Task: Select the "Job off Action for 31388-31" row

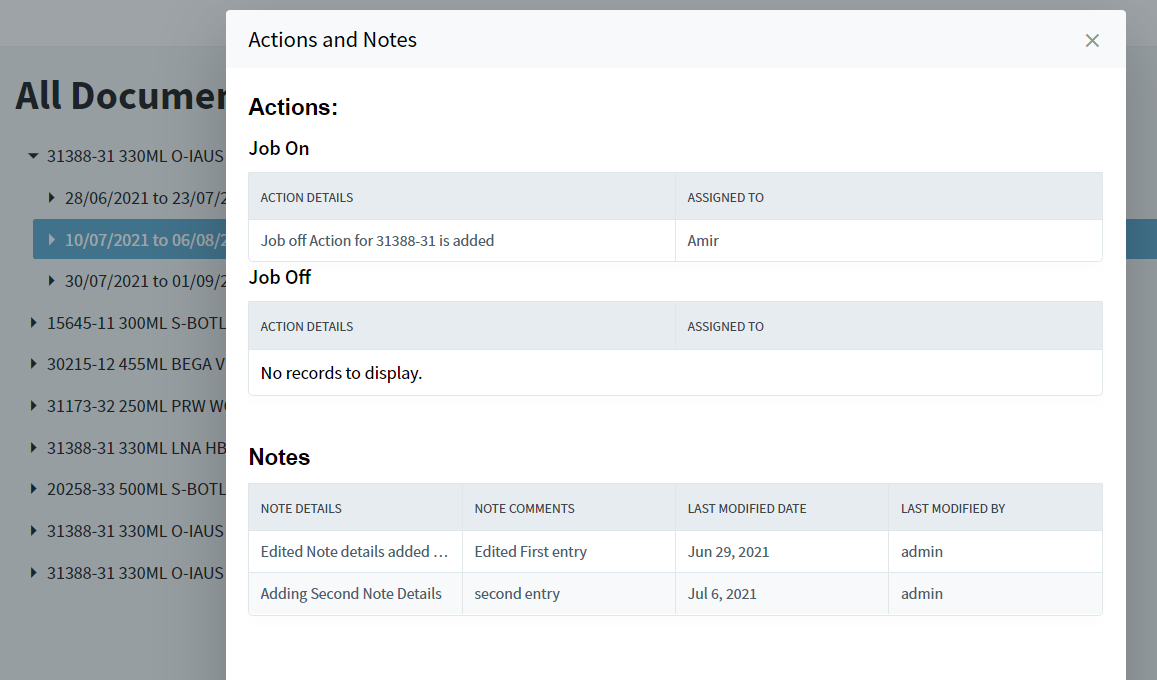Action: (x=377, y=241)
